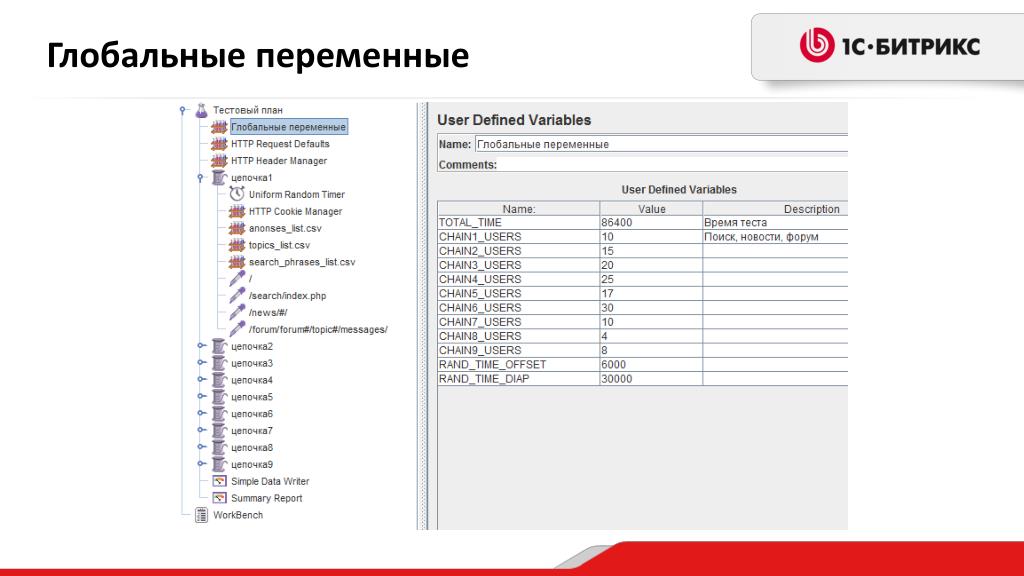Select HTTP Request Defaults in tree
The height and width of the screenshot is (576, 1024).
279,144
